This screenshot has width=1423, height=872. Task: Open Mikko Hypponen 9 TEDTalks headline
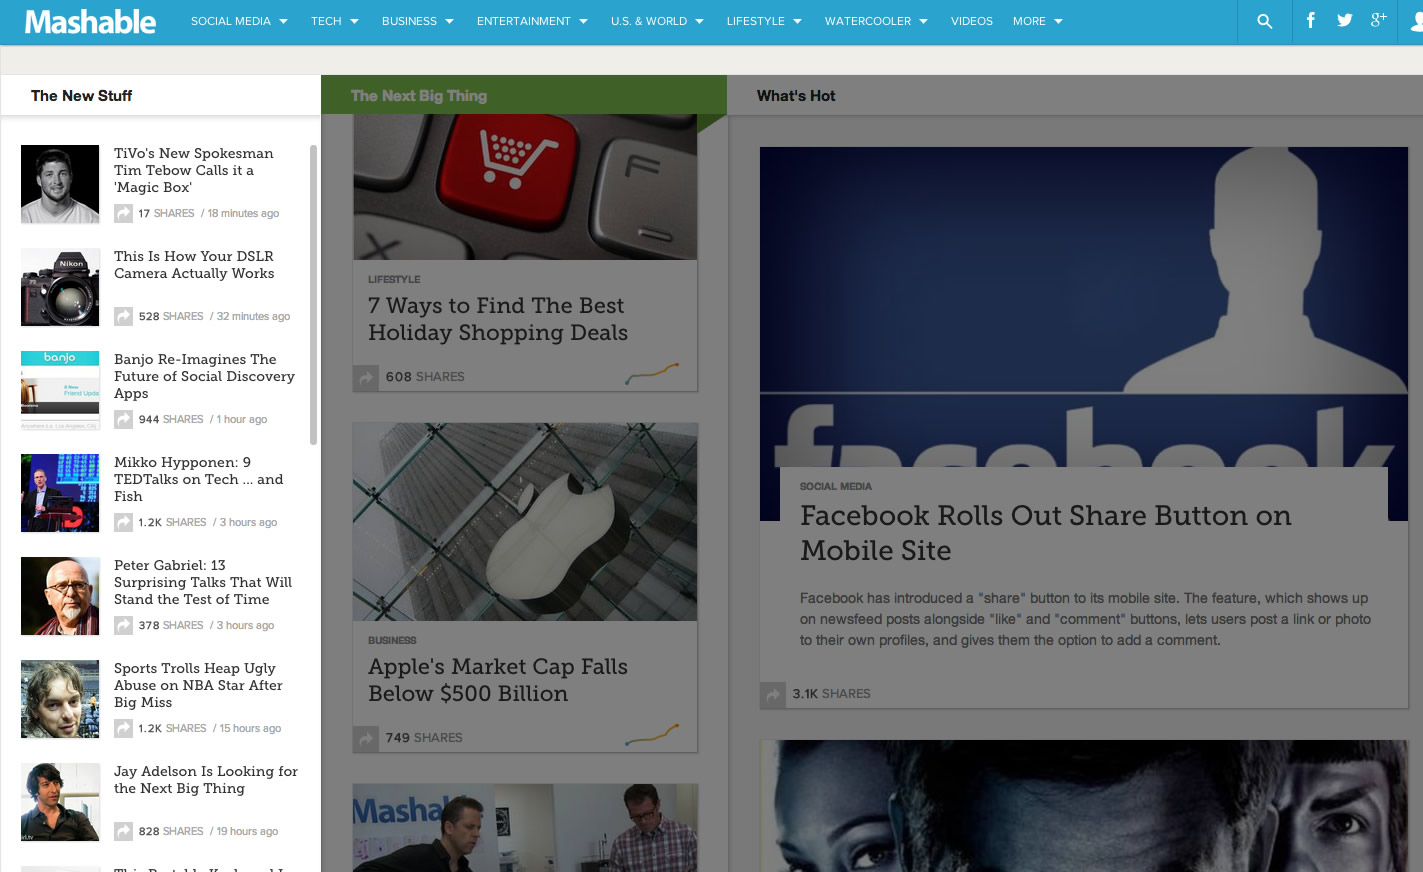[199, 479]
